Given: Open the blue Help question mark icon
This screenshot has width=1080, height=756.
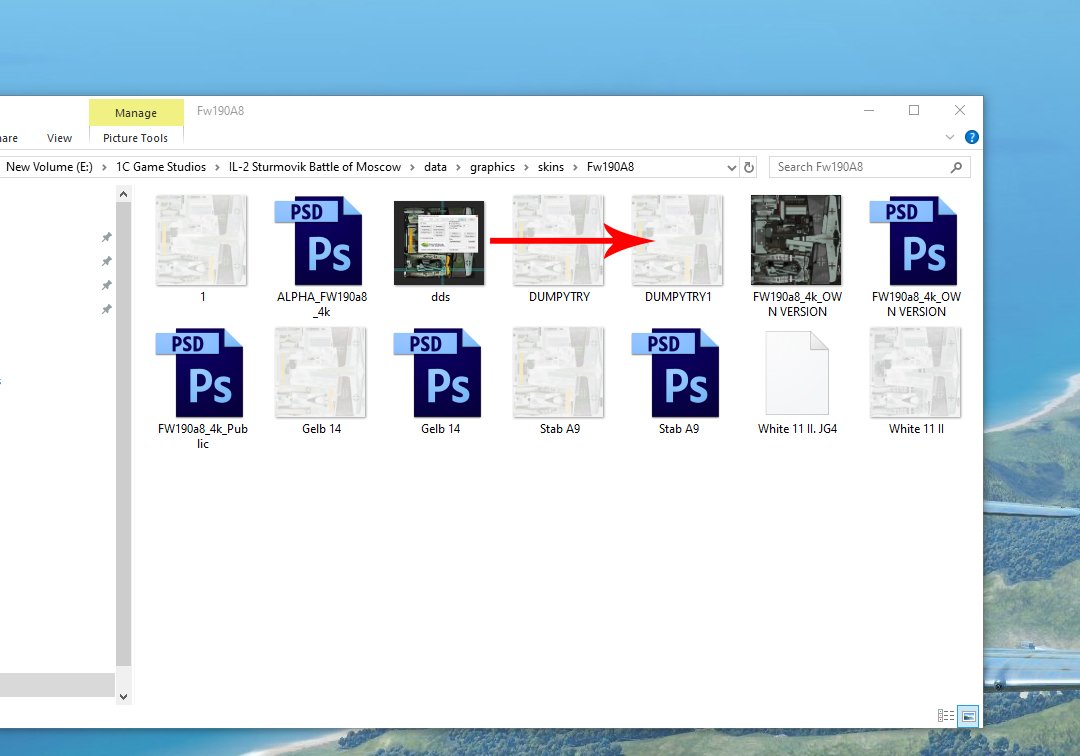Looking at the screenshot, I should (971, 137).
